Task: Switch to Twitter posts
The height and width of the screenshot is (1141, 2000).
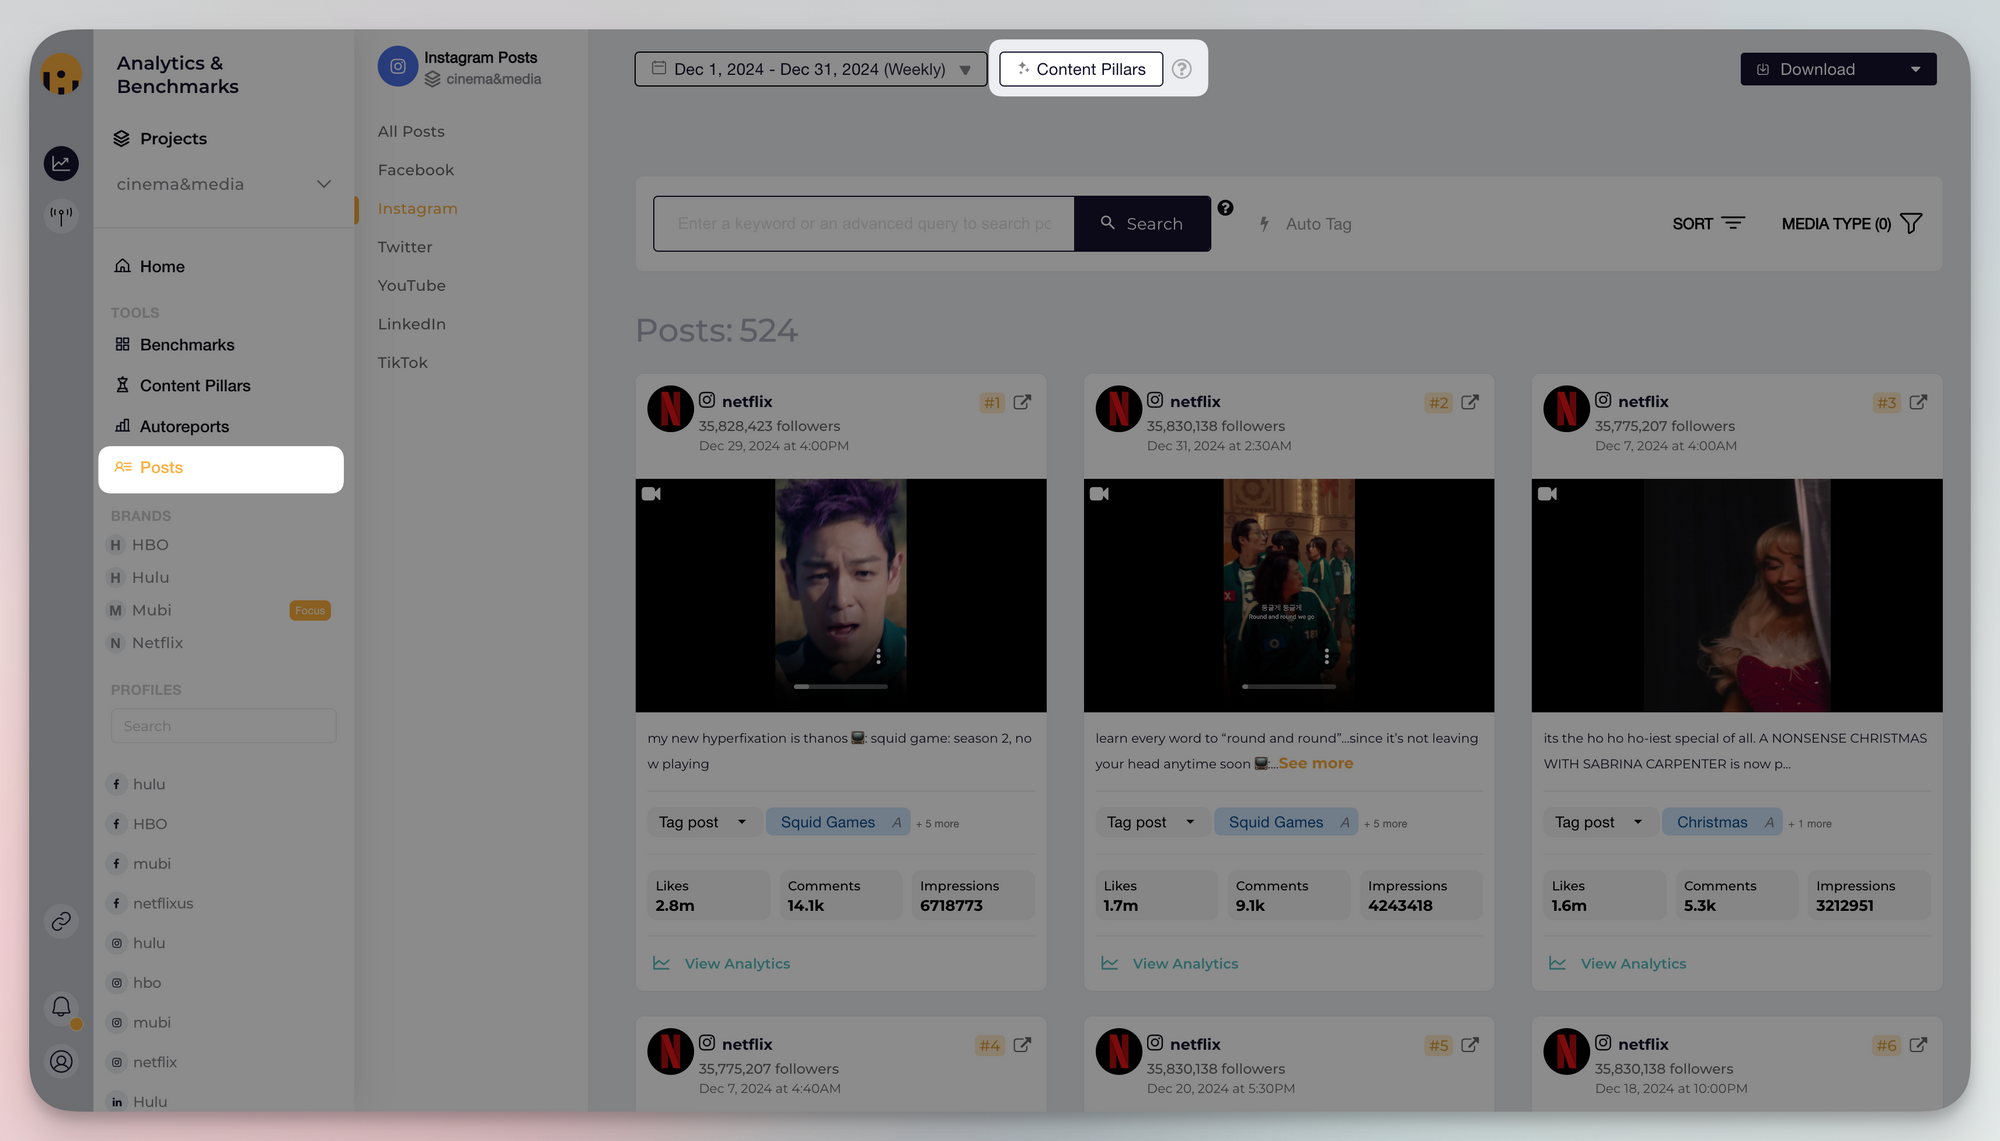Action: [405, 247]
